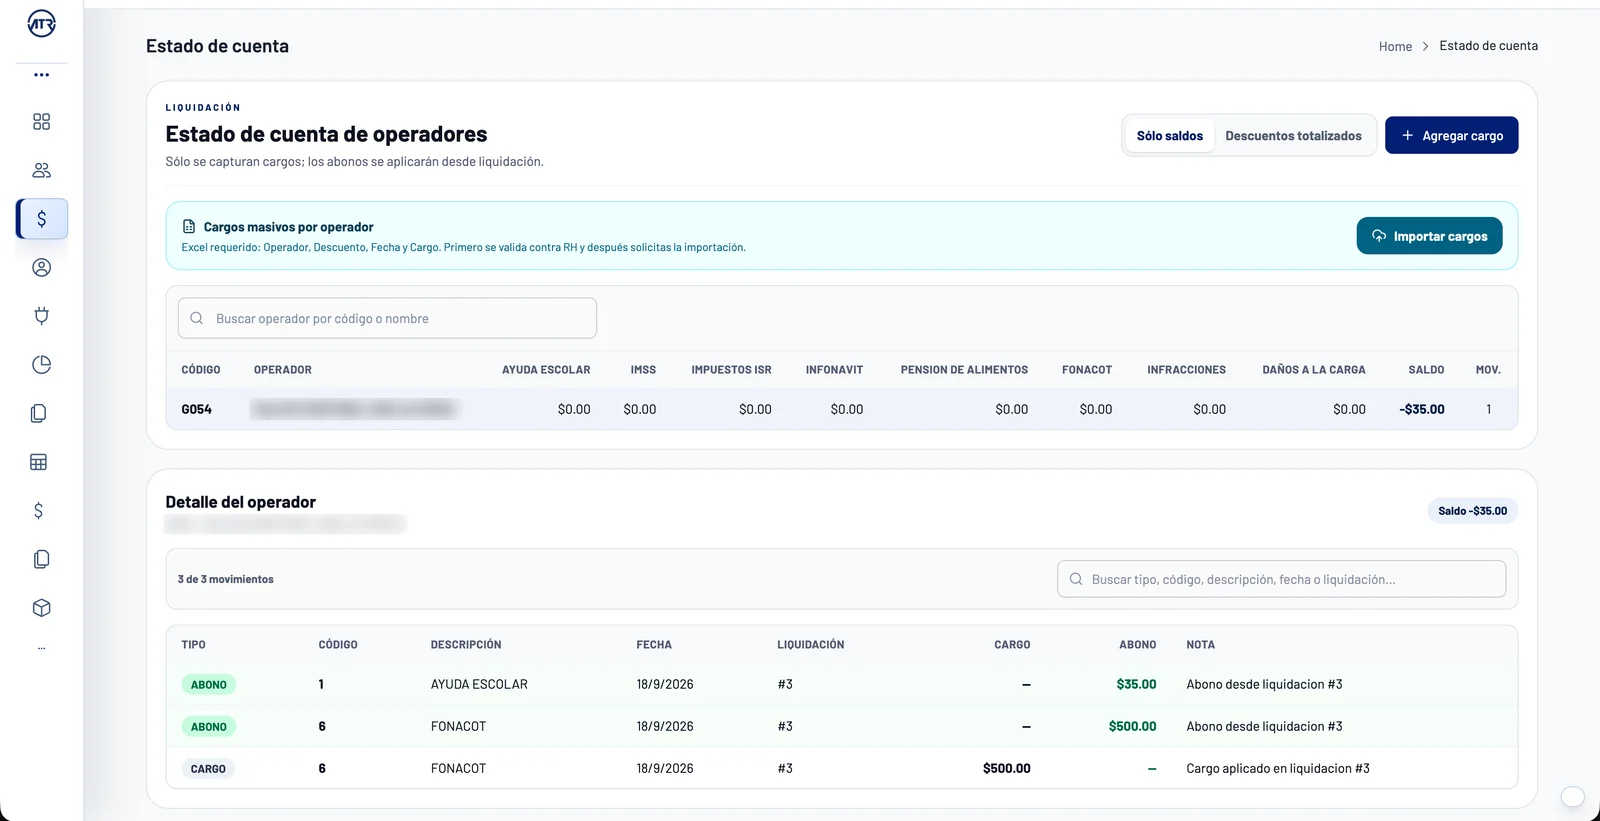1600x821 pixels.
Task: Switch to Descuentos totalizados view
Action: [x=1293, y=136]
